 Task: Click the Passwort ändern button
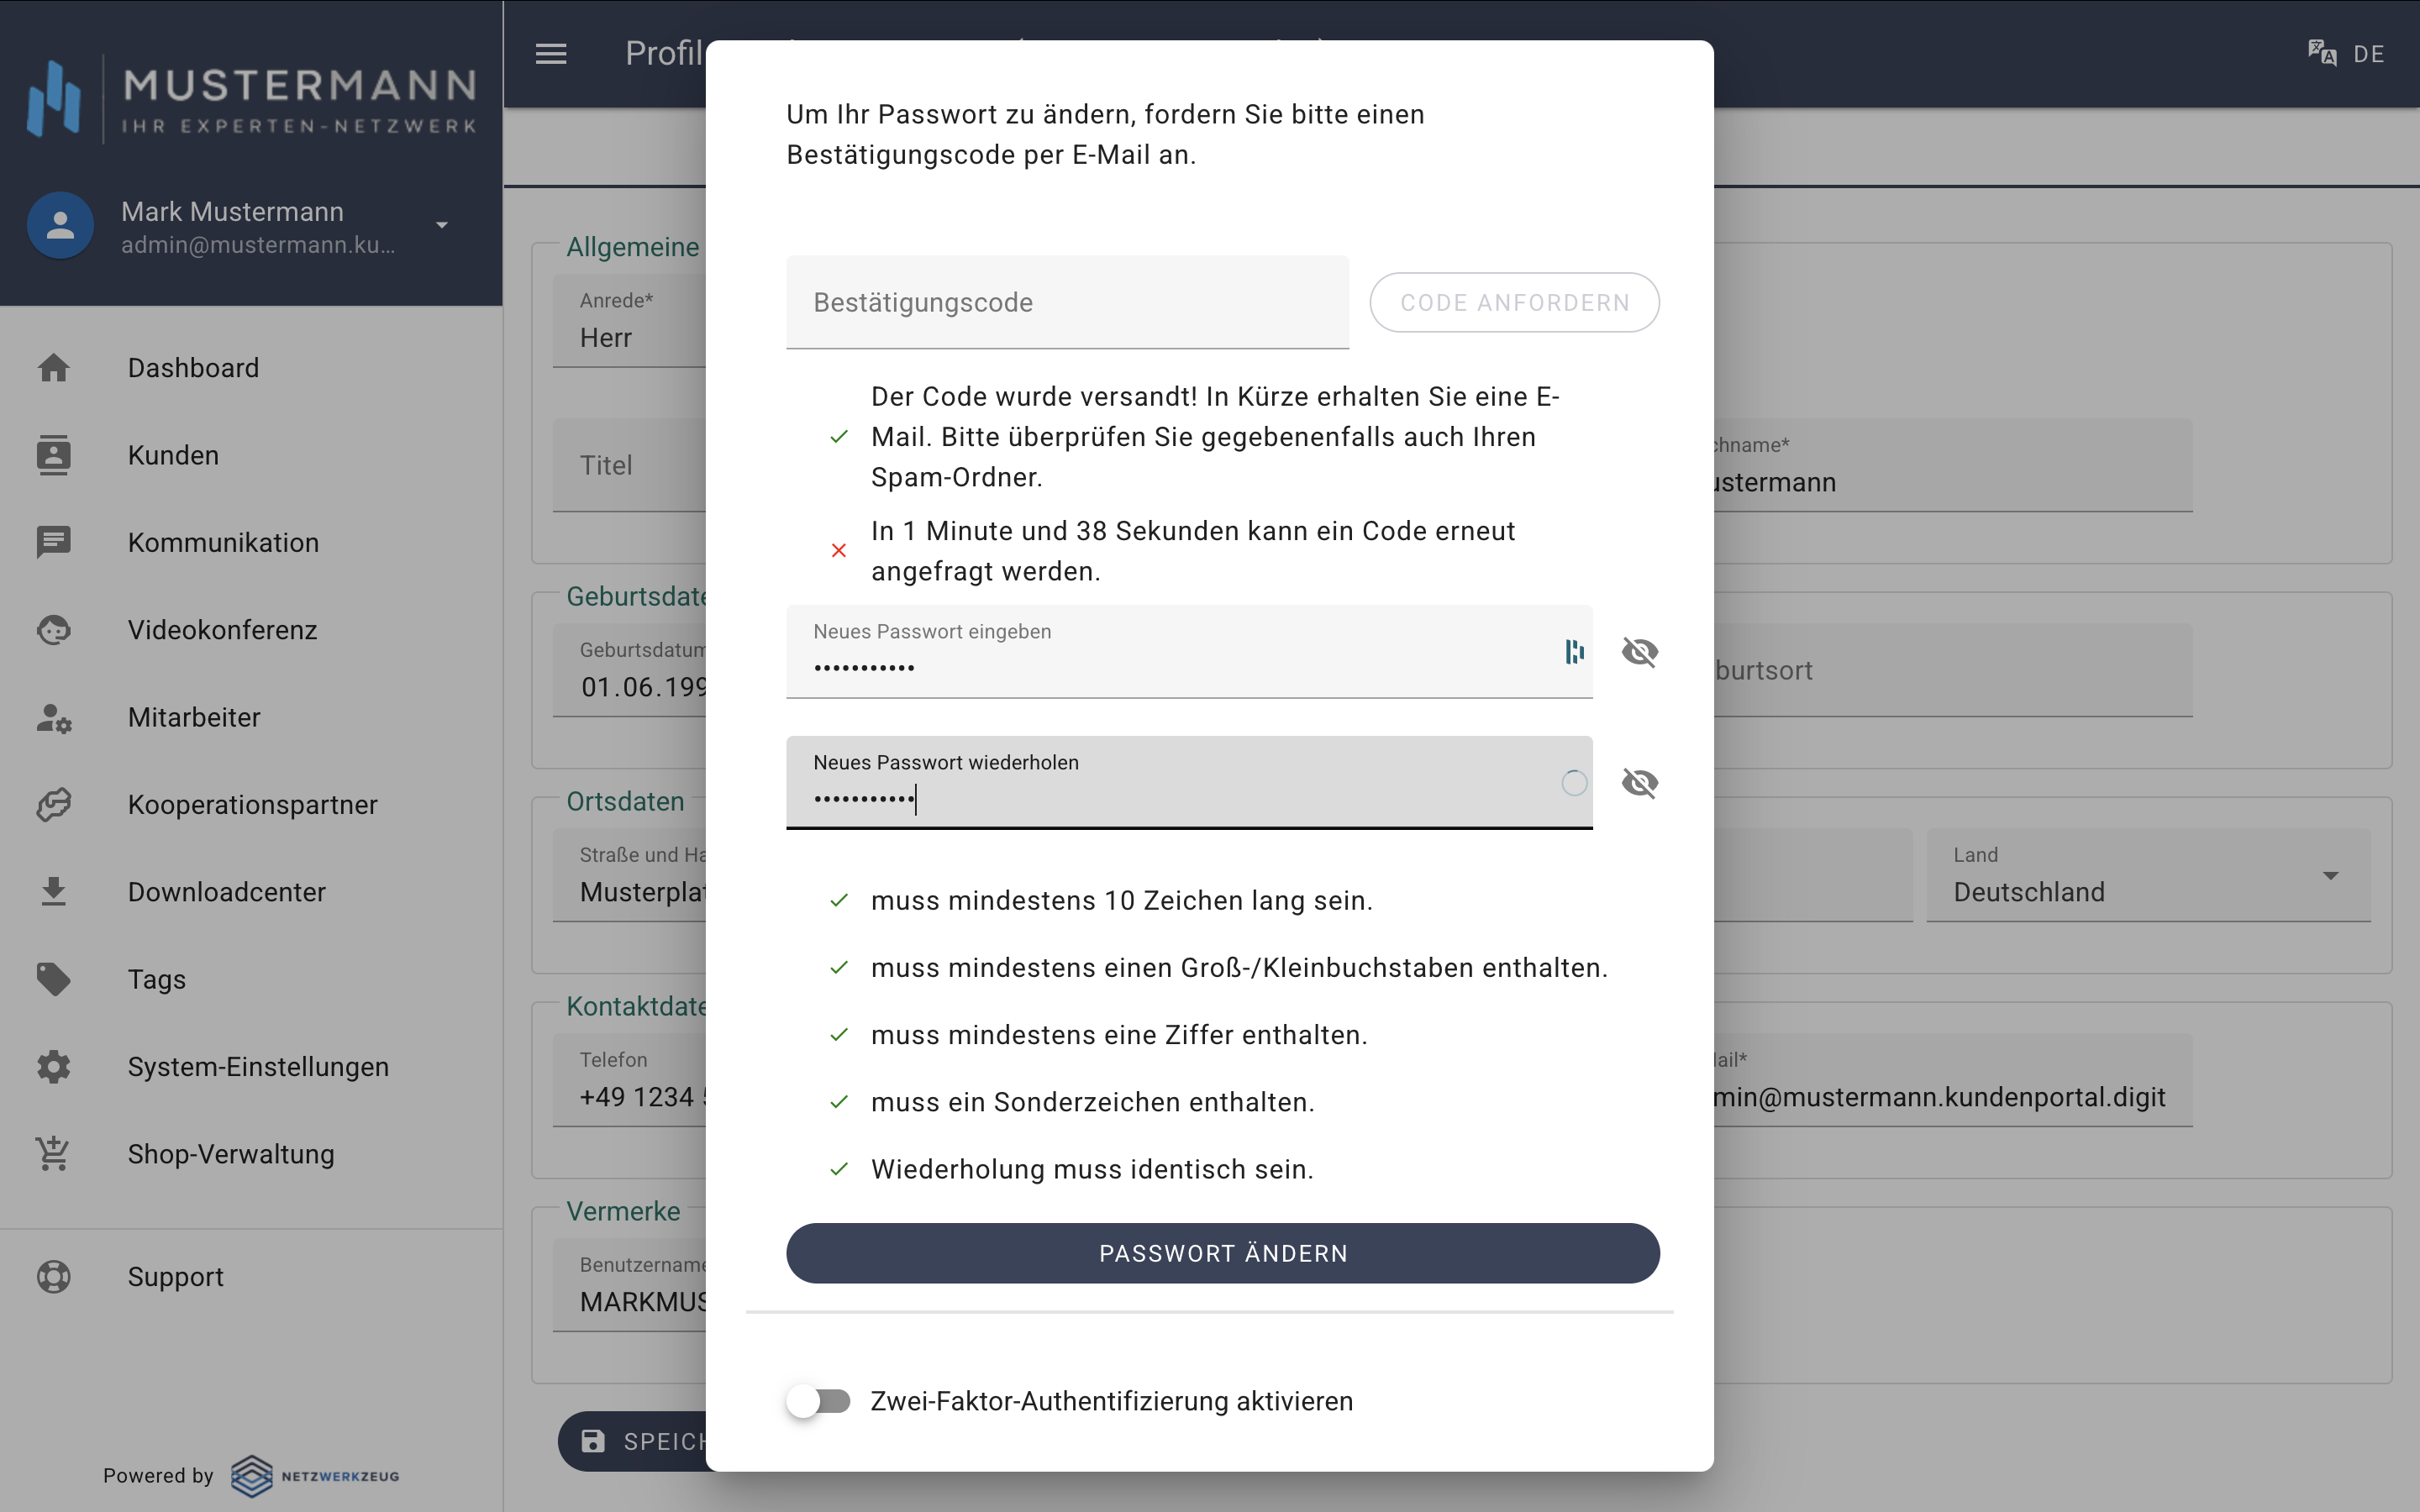click(1222, 1253)
